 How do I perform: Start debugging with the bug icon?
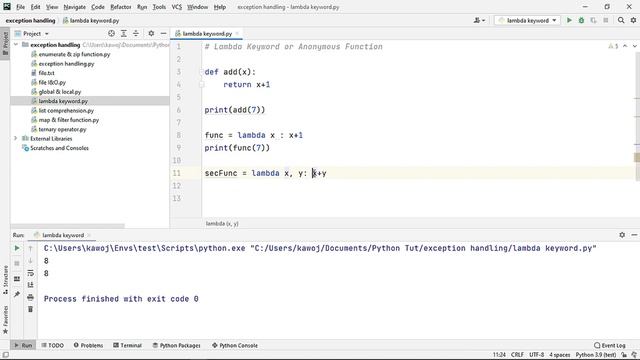pos(581,20)
